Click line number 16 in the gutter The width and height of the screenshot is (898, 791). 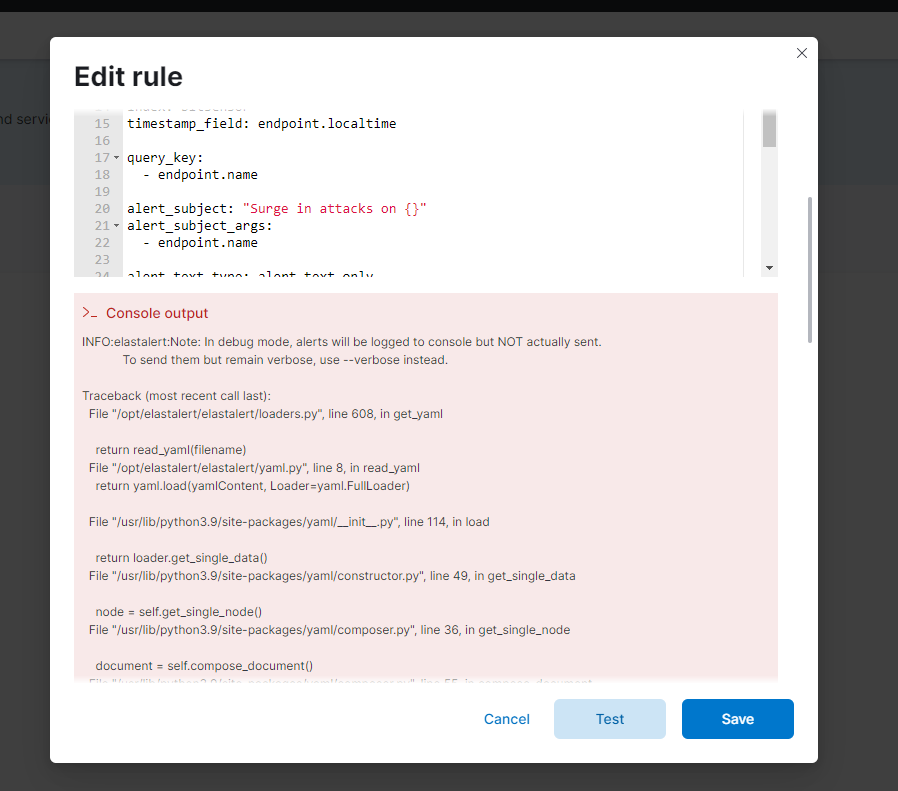click(x=102, y=141)
